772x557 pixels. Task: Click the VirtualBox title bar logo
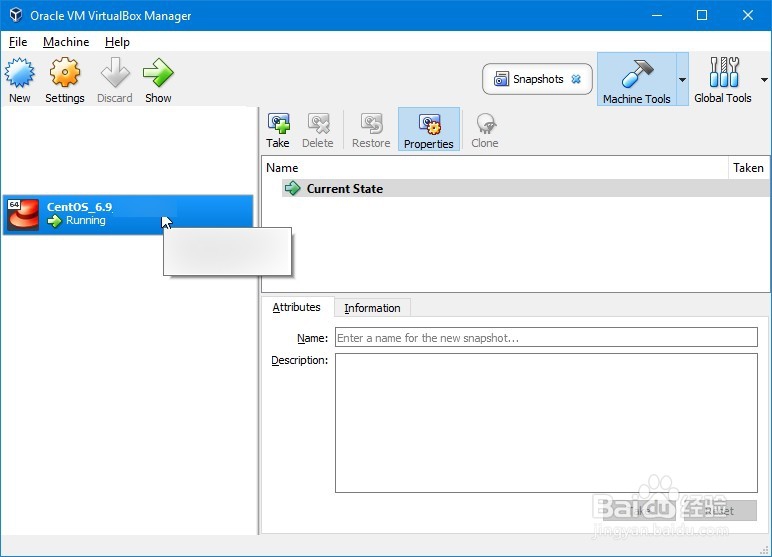(x=16, y=15)
